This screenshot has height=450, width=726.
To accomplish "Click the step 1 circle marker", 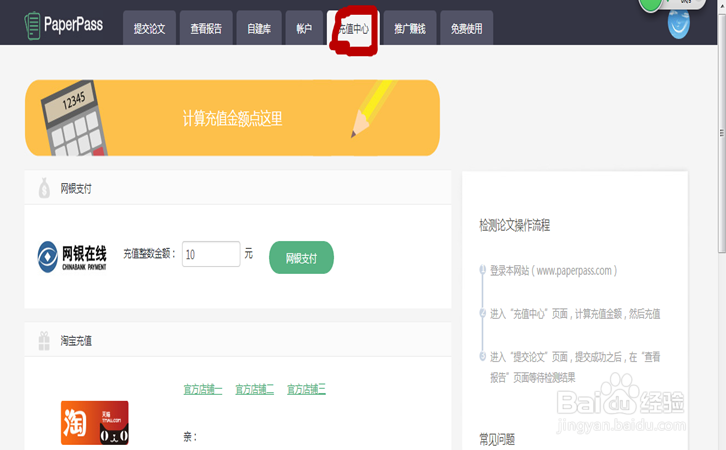I will pyautogui.click(x=482, y=269).
